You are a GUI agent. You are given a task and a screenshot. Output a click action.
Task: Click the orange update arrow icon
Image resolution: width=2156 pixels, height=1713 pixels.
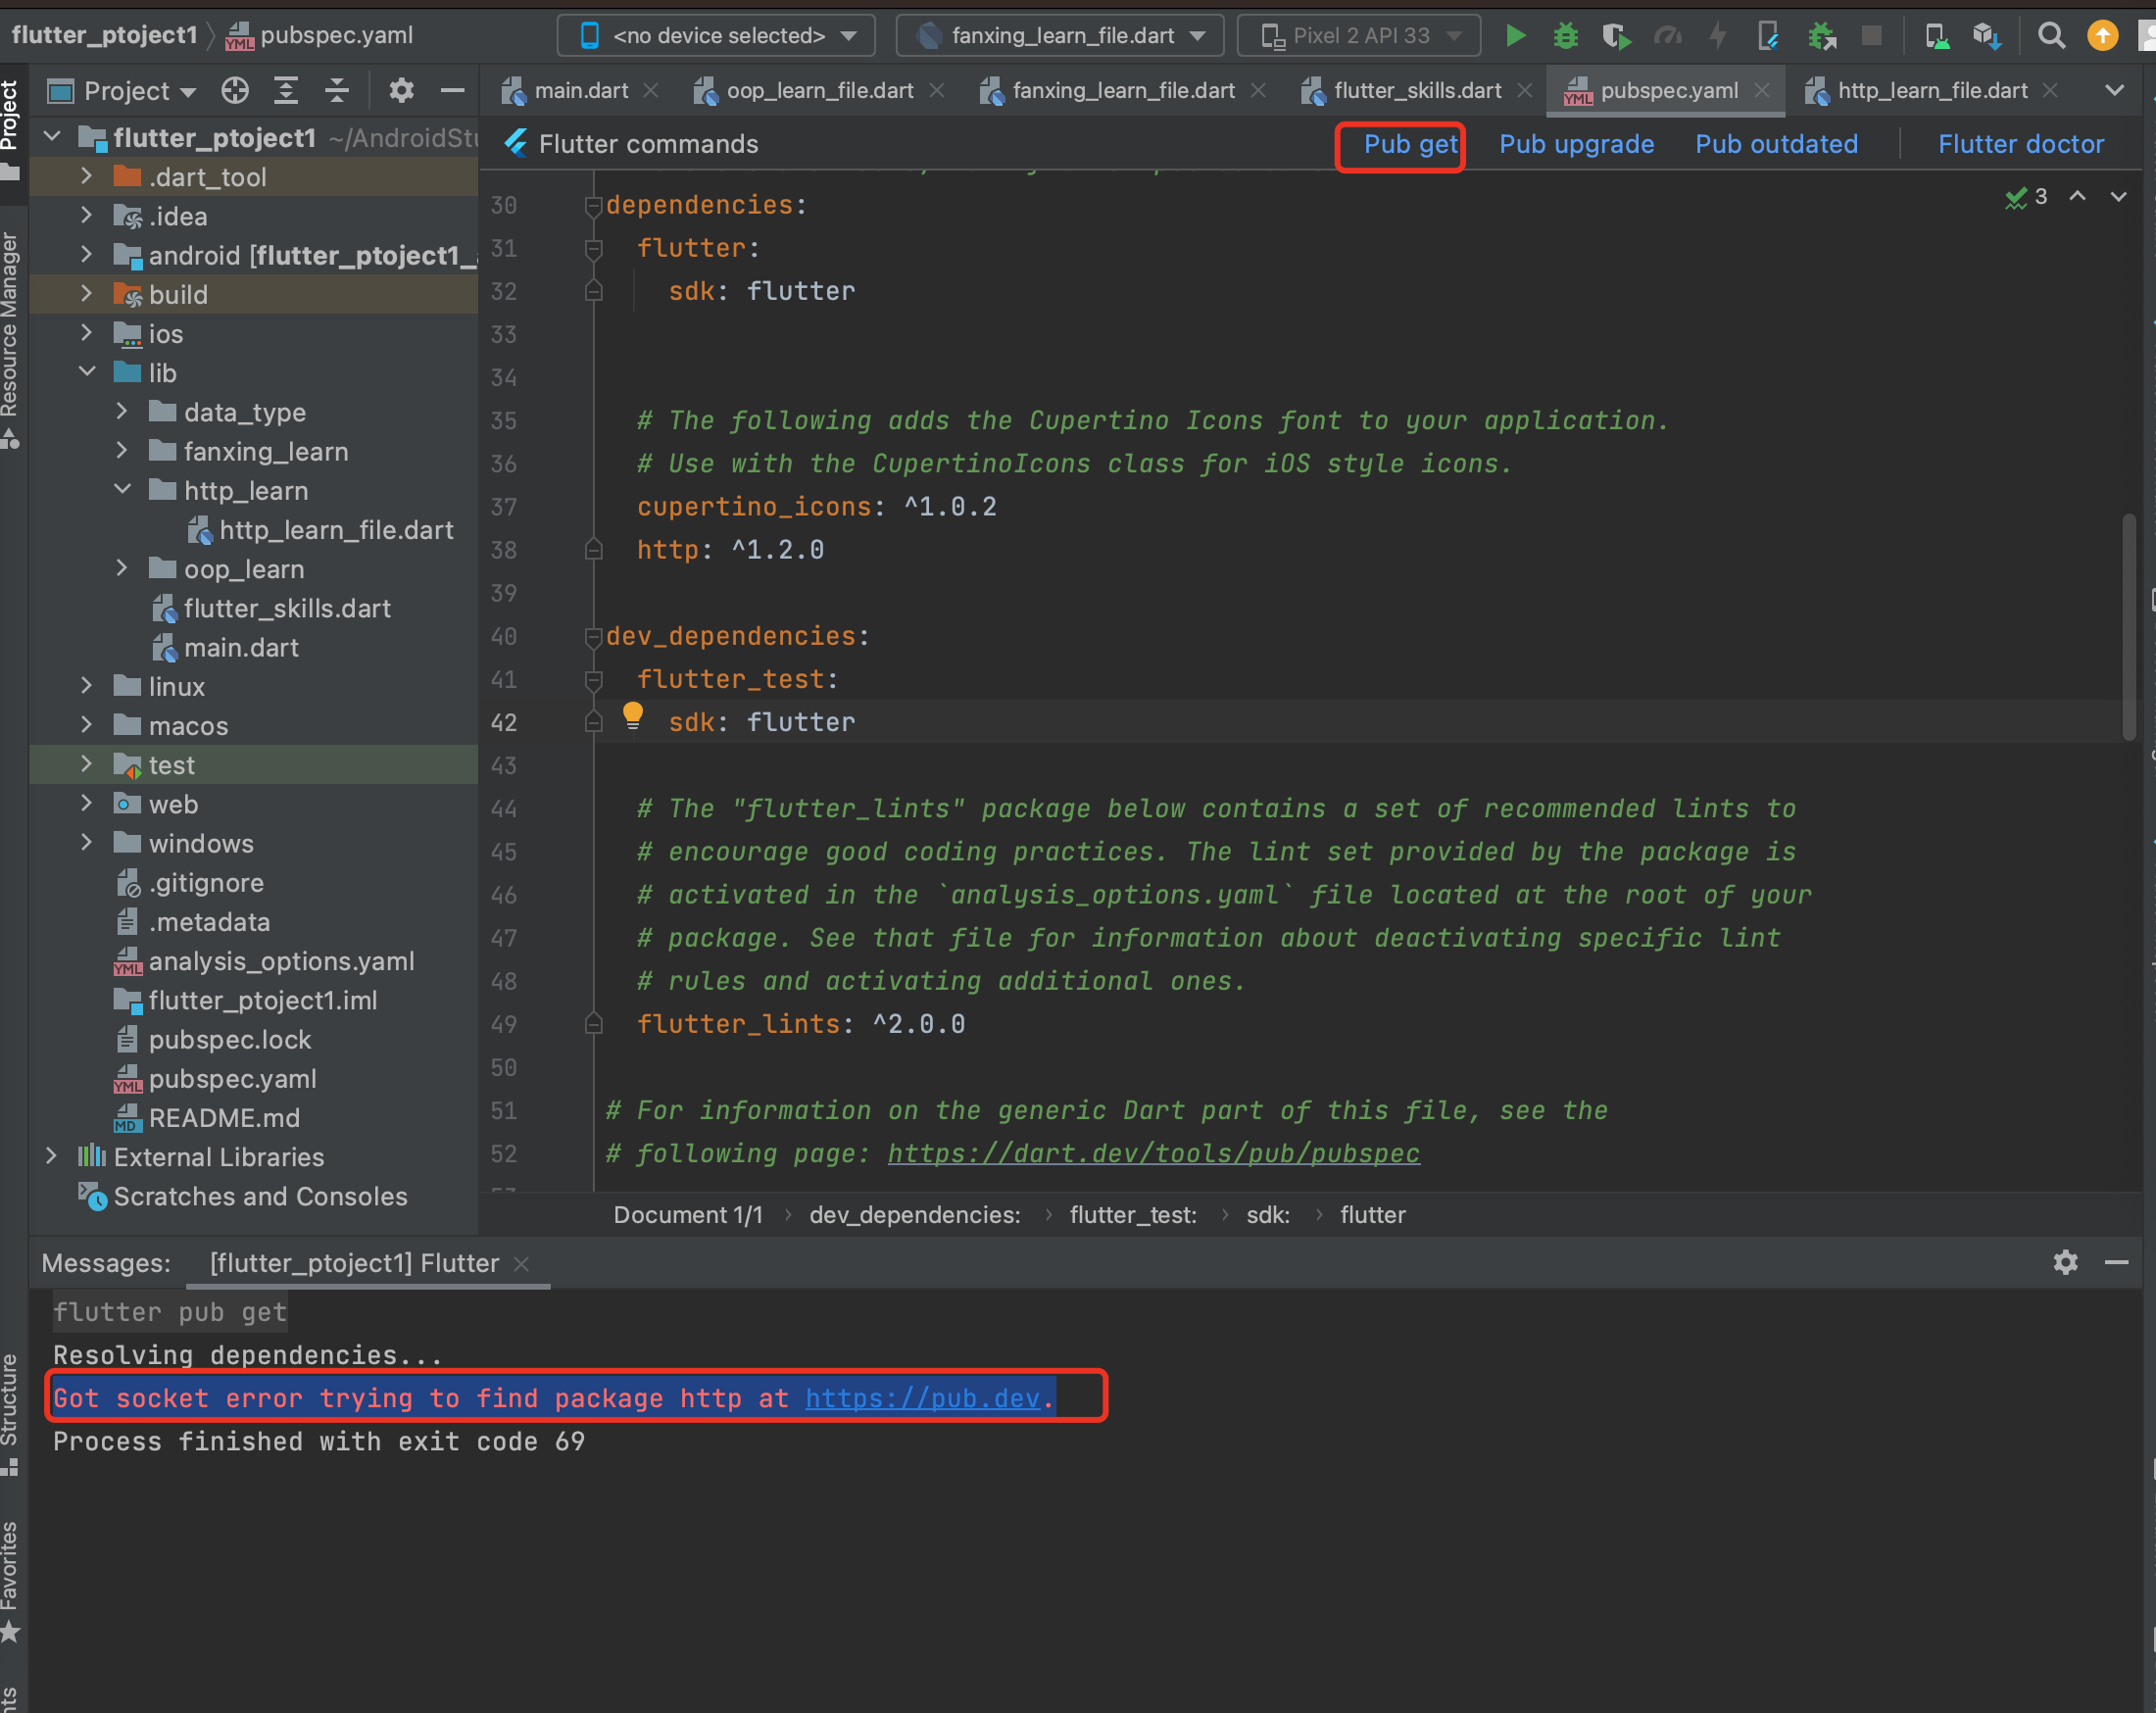point(2102,36)
